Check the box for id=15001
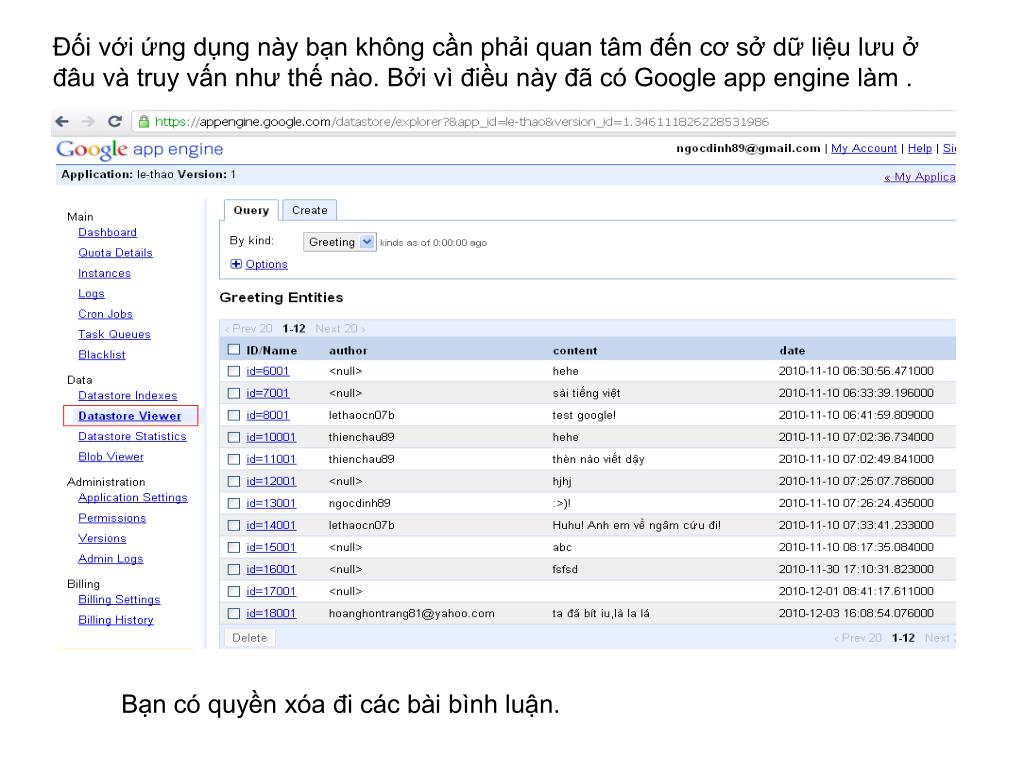 tap(234, 548)
